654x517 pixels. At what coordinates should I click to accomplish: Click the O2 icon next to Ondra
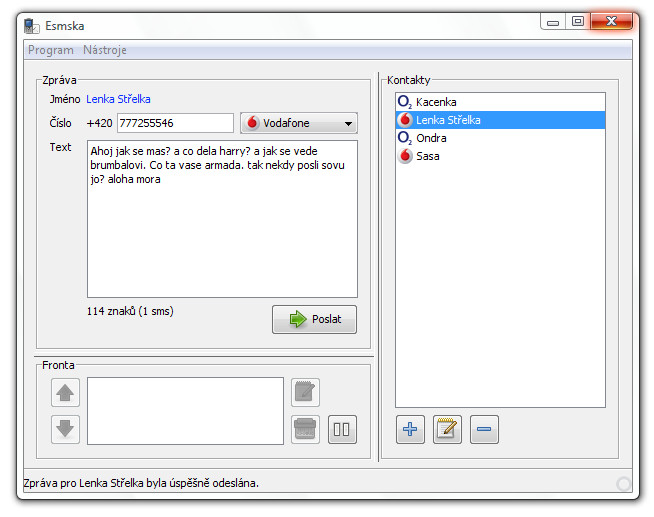pyautogui.click(x=405, y=138)
